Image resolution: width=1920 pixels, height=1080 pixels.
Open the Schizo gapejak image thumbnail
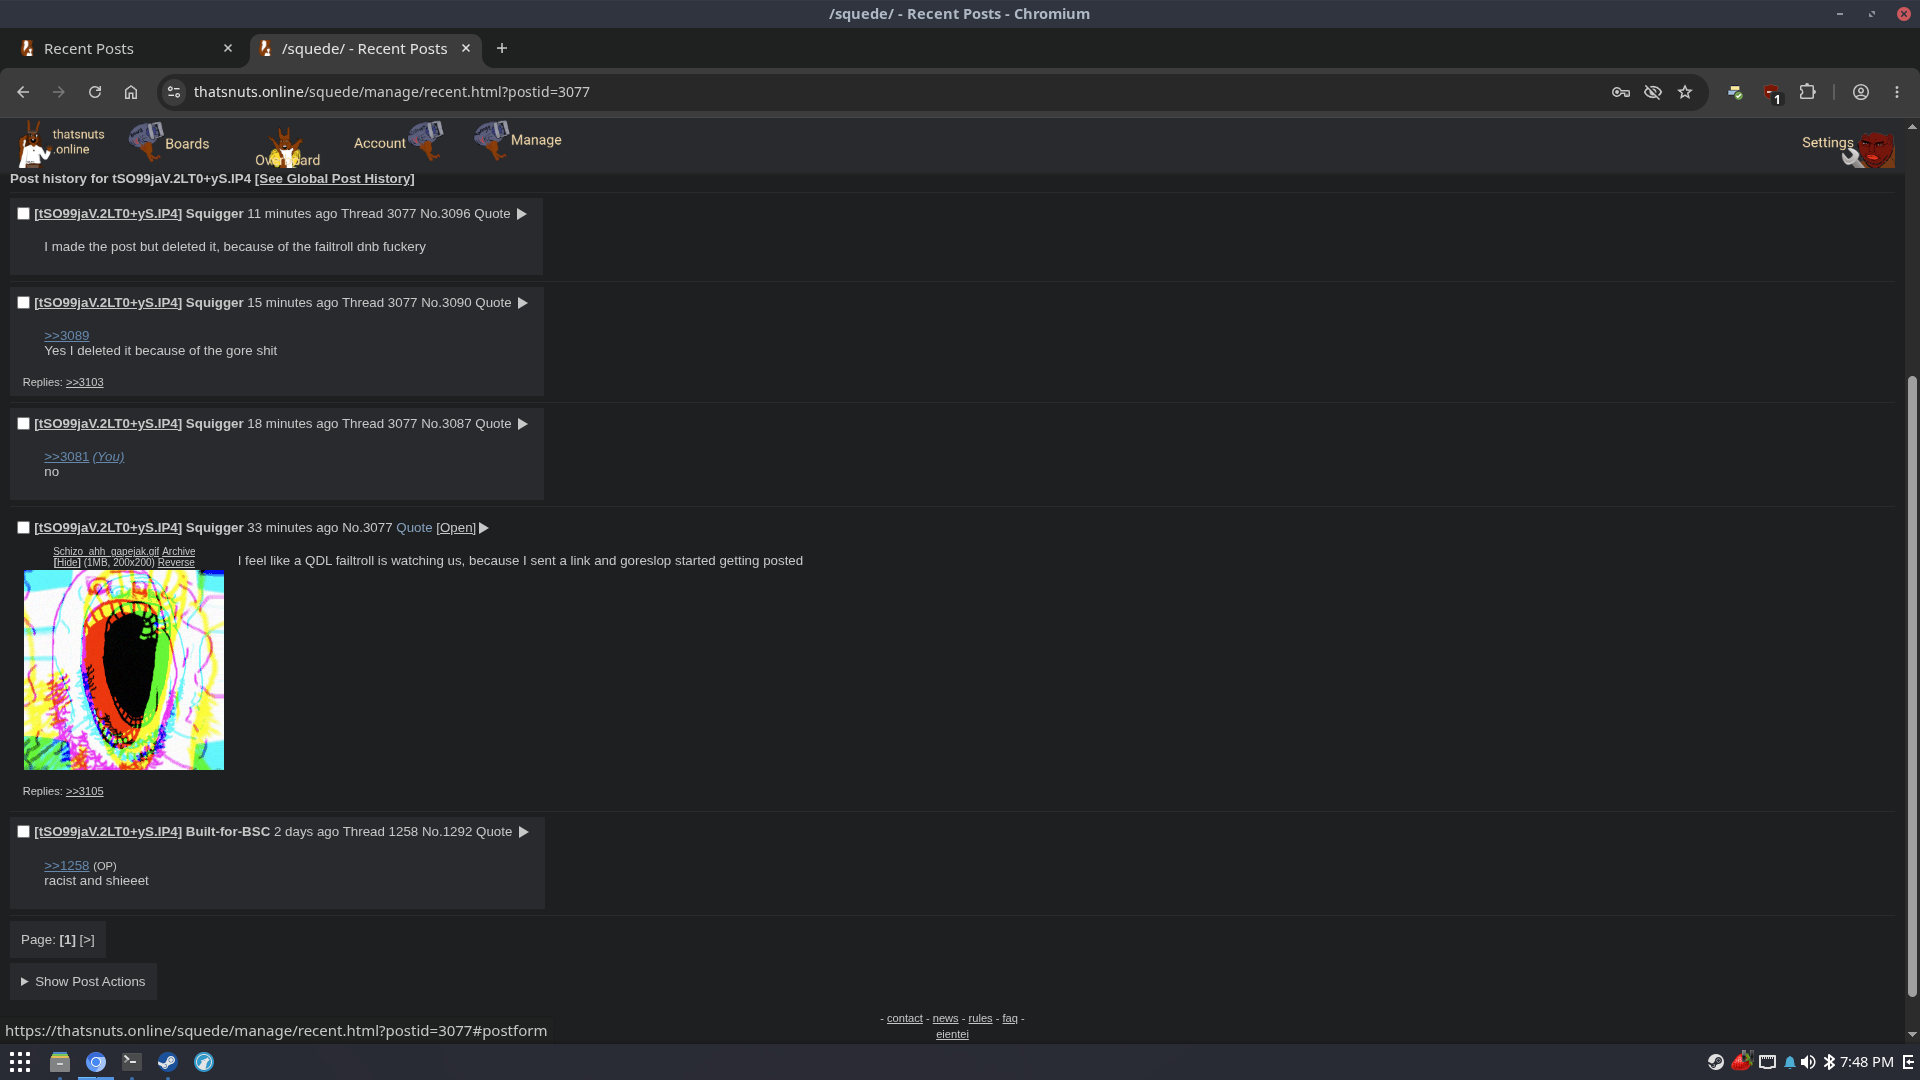(x=124, y=670)
